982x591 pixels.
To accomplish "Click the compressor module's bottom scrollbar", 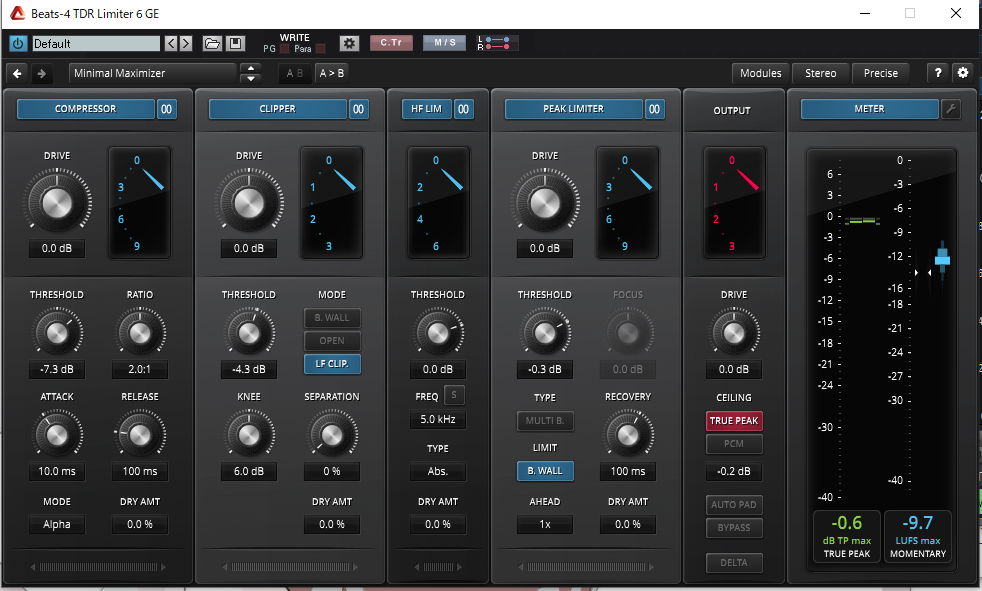I will coord(98,567).
